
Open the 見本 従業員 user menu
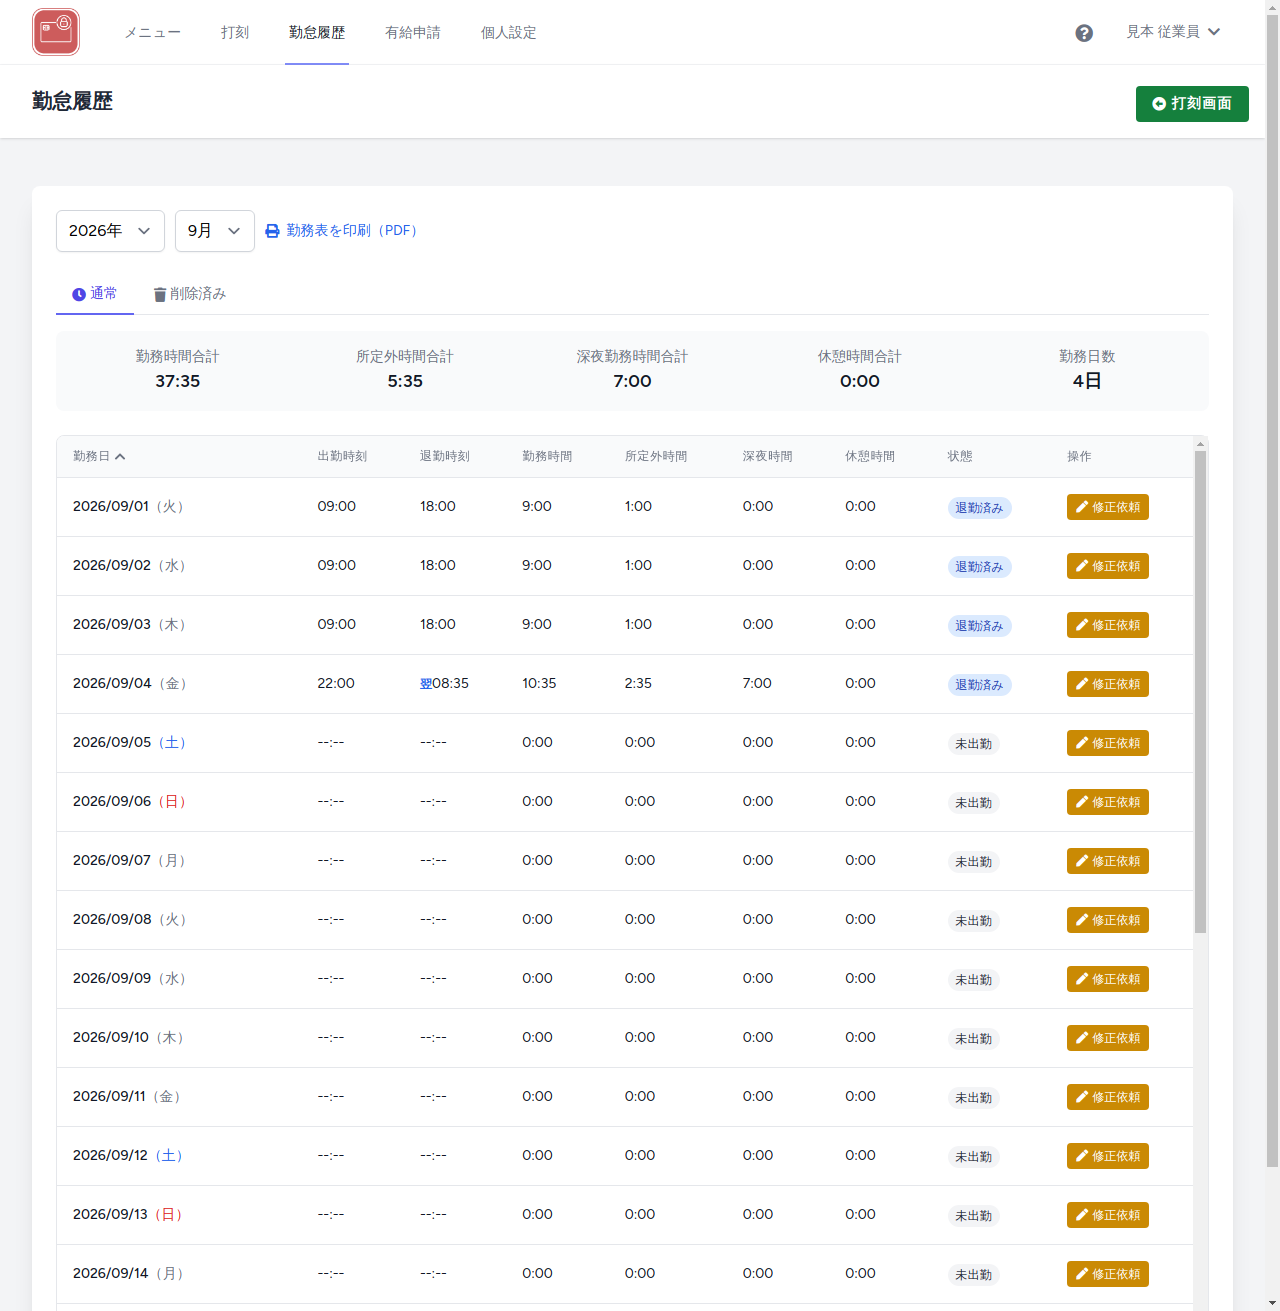1173,32
